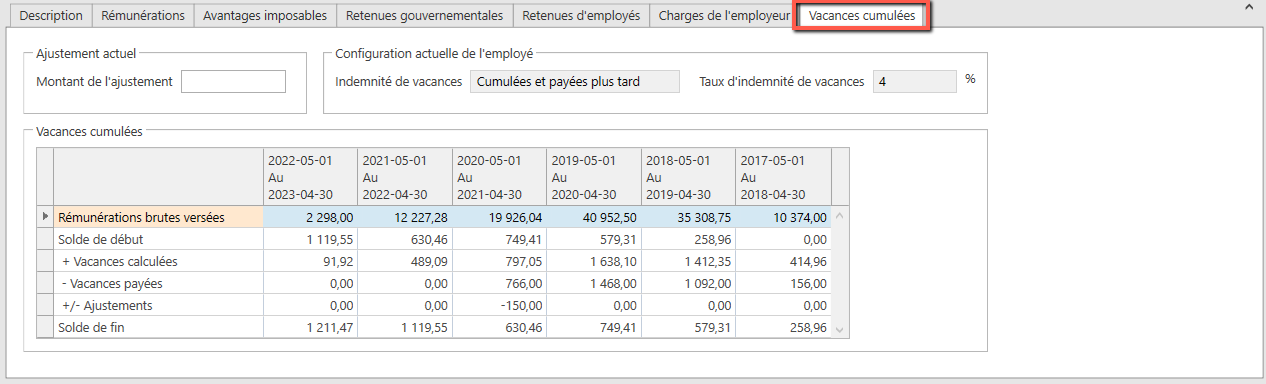Select the 2022-05-01 au 2023-04-30 column header
1266x384 pixels.
point(310,177)
